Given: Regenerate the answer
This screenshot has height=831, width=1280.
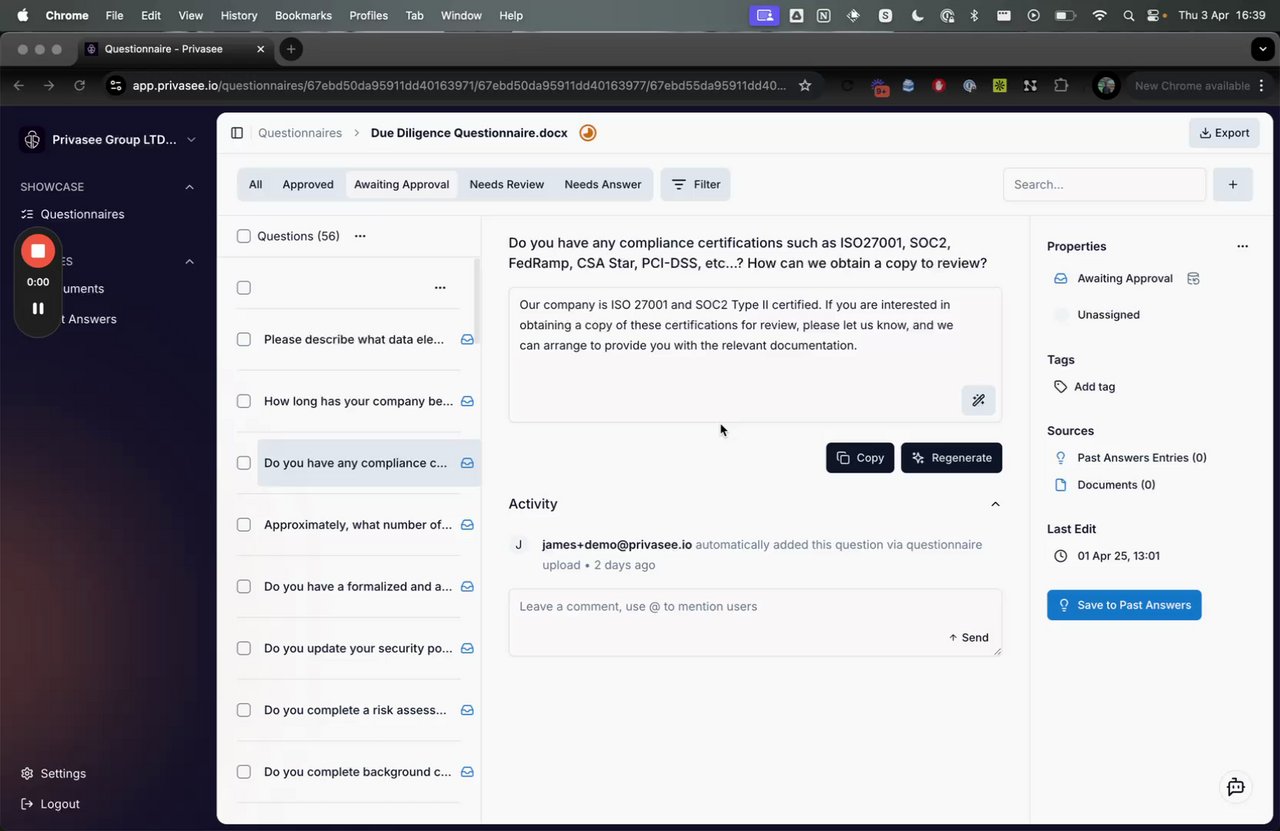Looking at the screenshot, I should point(951,458).
